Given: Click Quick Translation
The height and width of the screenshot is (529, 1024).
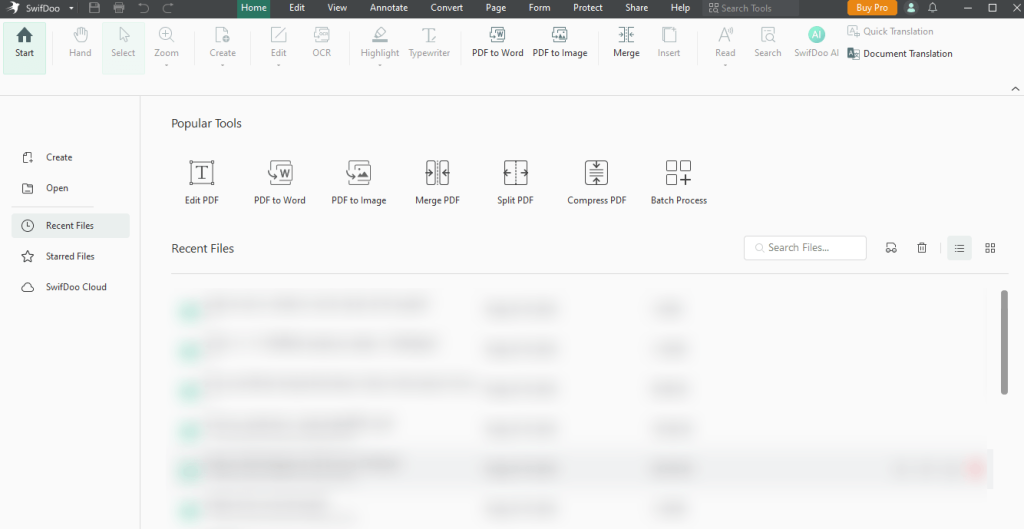Looking at the screenshot, I should tap(890, 31).
